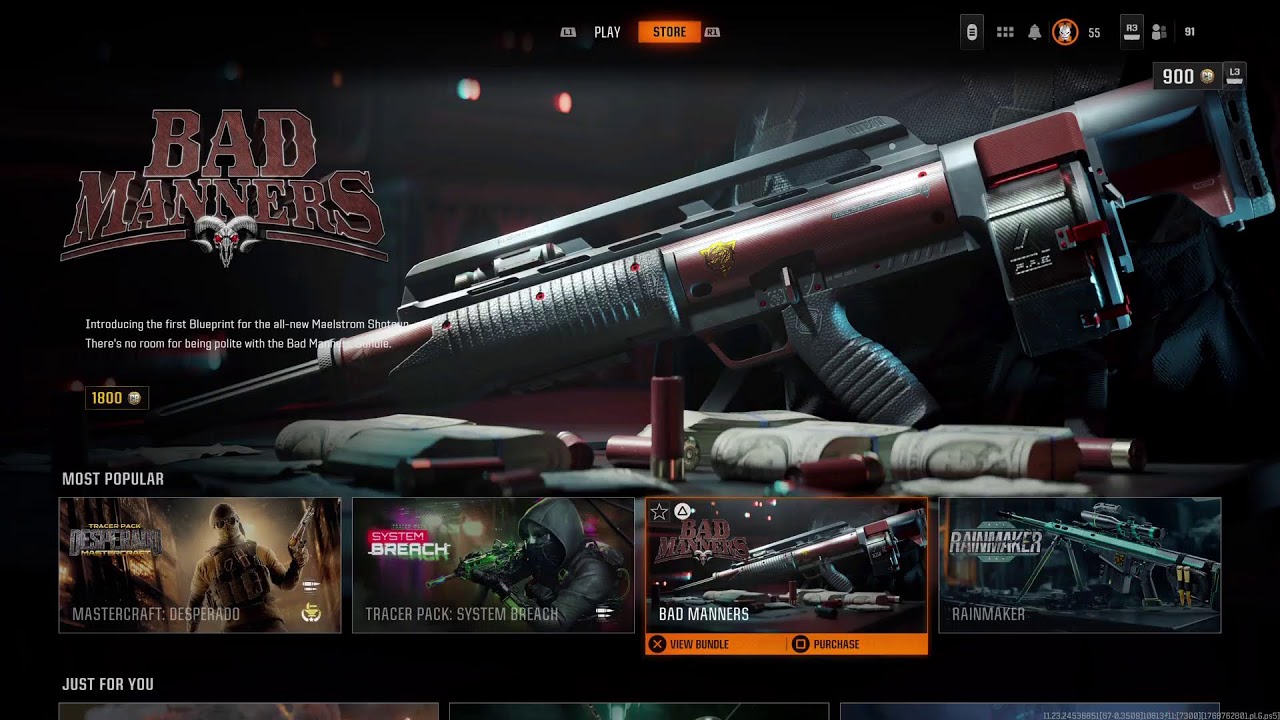Image resolution: width=1280 pixels, height=720 pixels.
Task: Click the JUST FOR YOU heading
Action: [108, 684]
